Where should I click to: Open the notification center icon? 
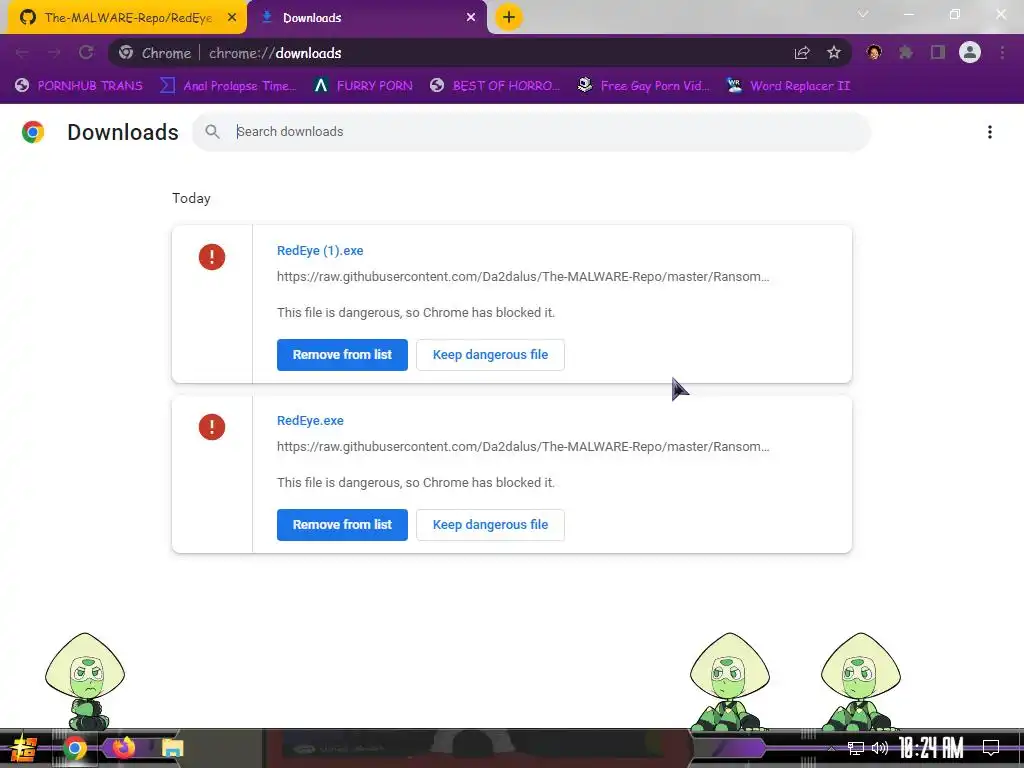click(x=991, y=748)
